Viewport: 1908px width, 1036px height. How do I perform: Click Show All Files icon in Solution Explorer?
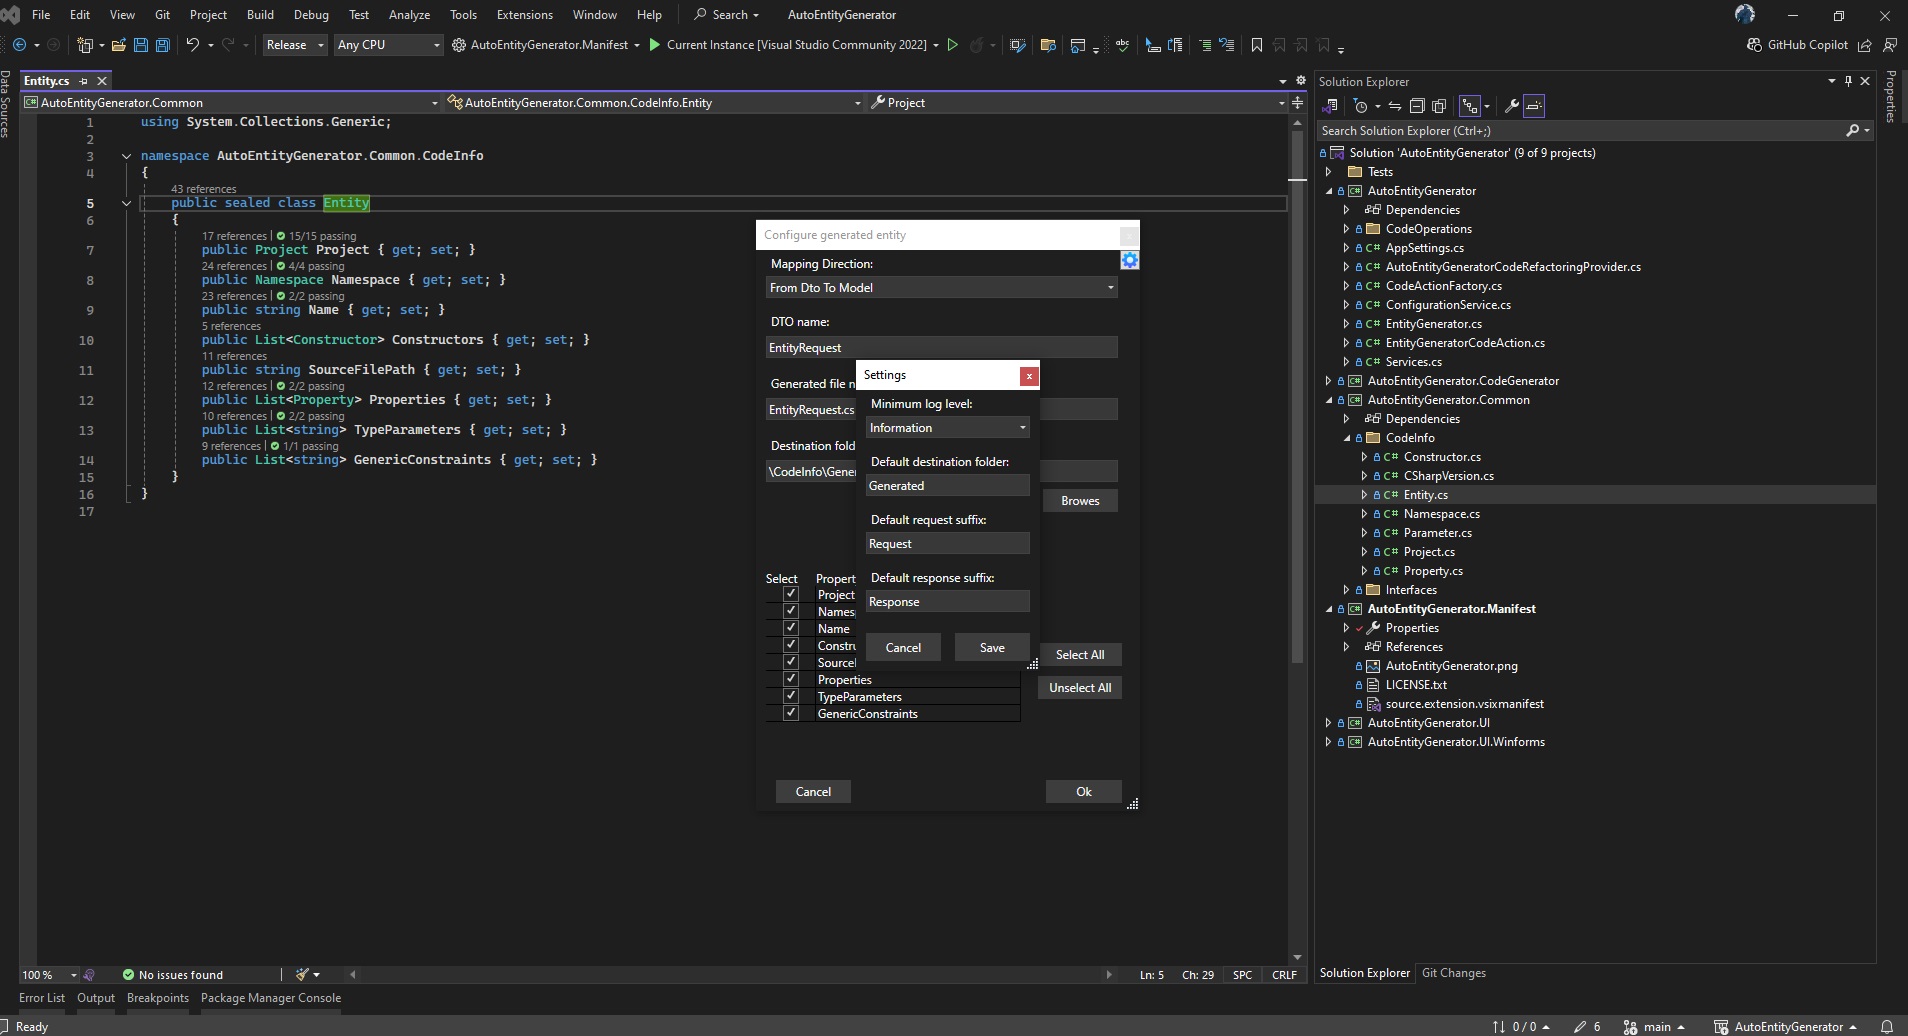[1439, 106]
